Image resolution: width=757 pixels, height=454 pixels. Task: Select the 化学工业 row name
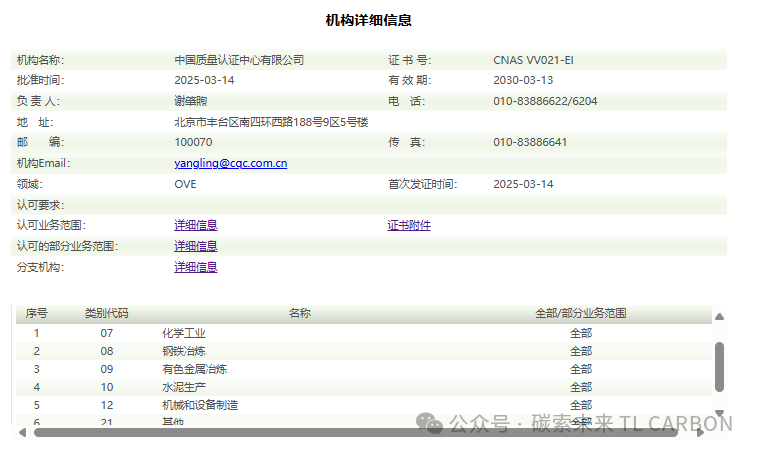click(184, 333)
